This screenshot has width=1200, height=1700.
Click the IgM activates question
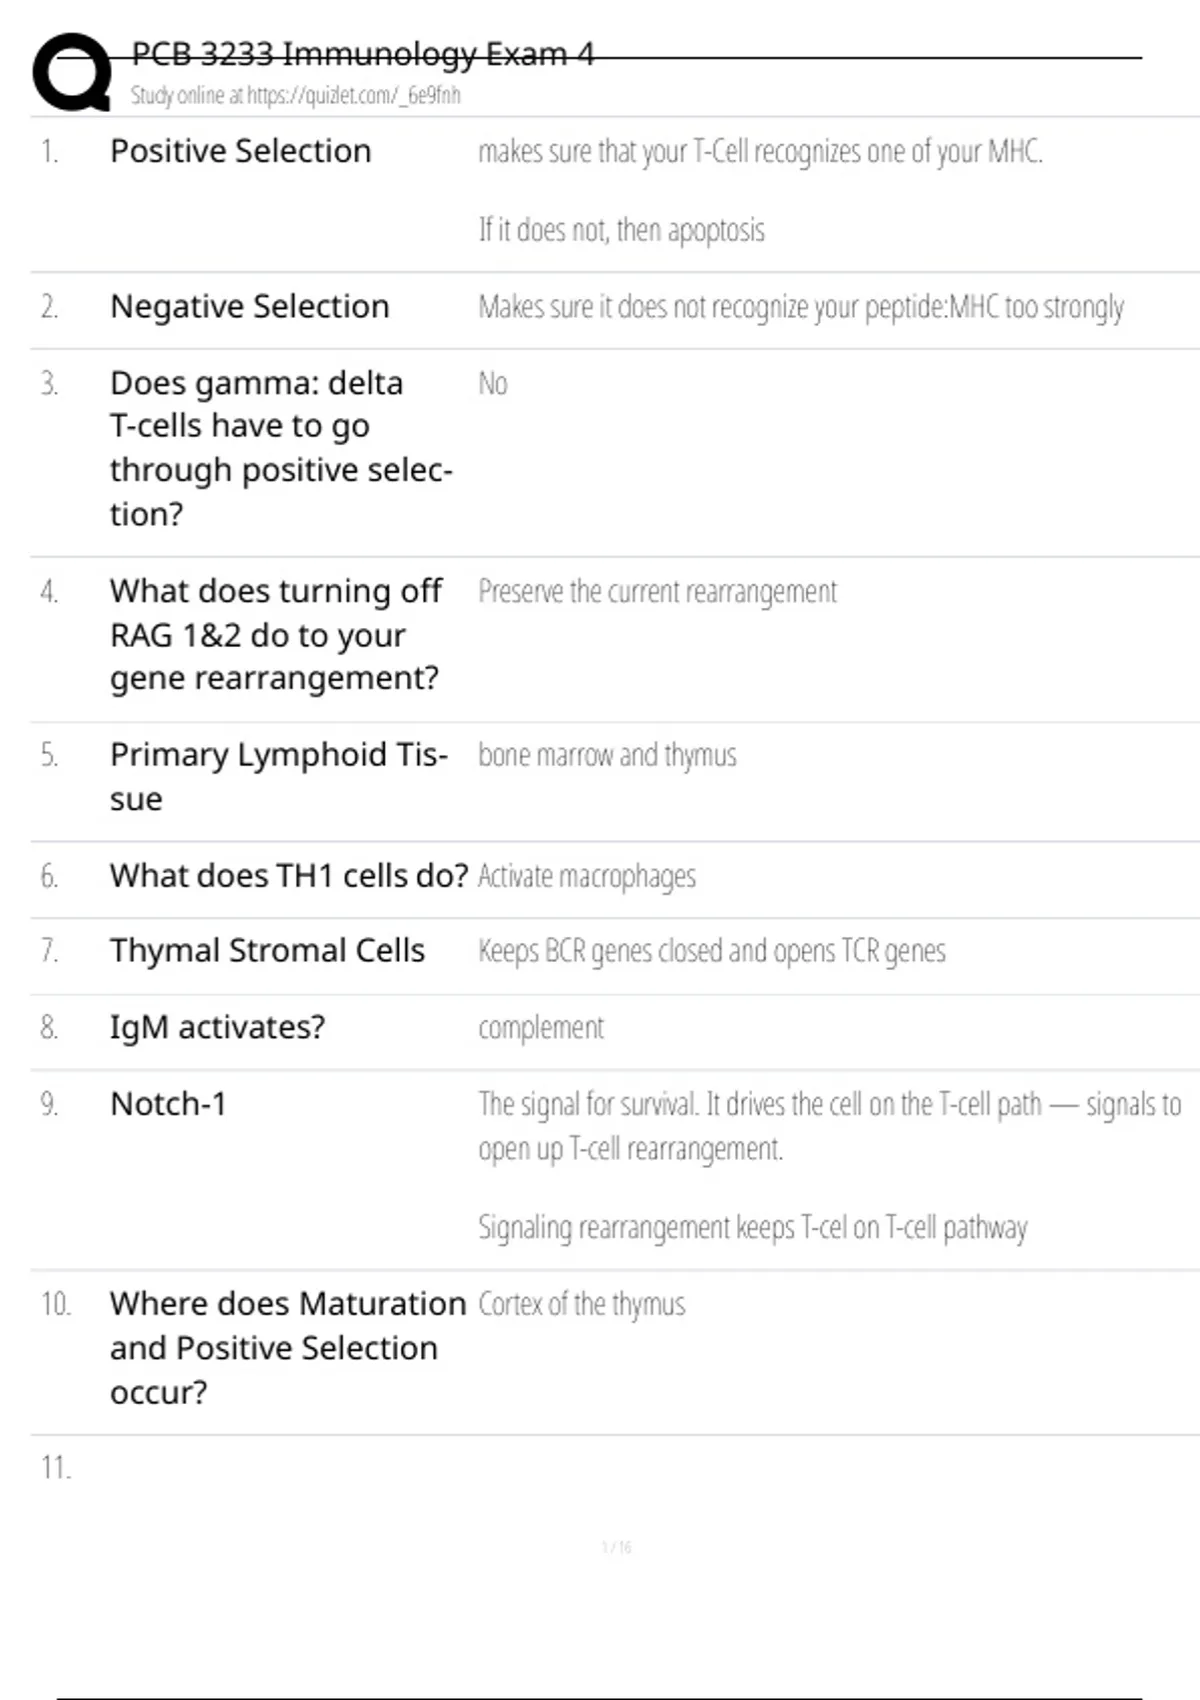[217, 1027]
